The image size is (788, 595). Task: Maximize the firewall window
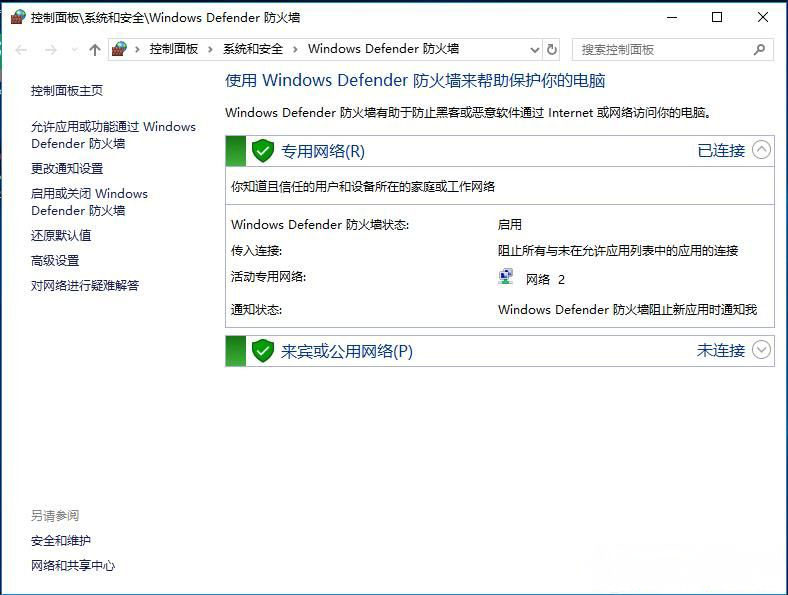717,18
